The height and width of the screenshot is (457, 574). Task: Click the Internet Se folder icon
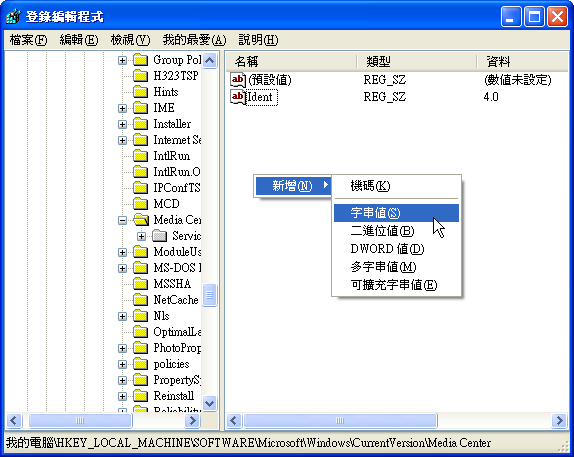(141, 140)
